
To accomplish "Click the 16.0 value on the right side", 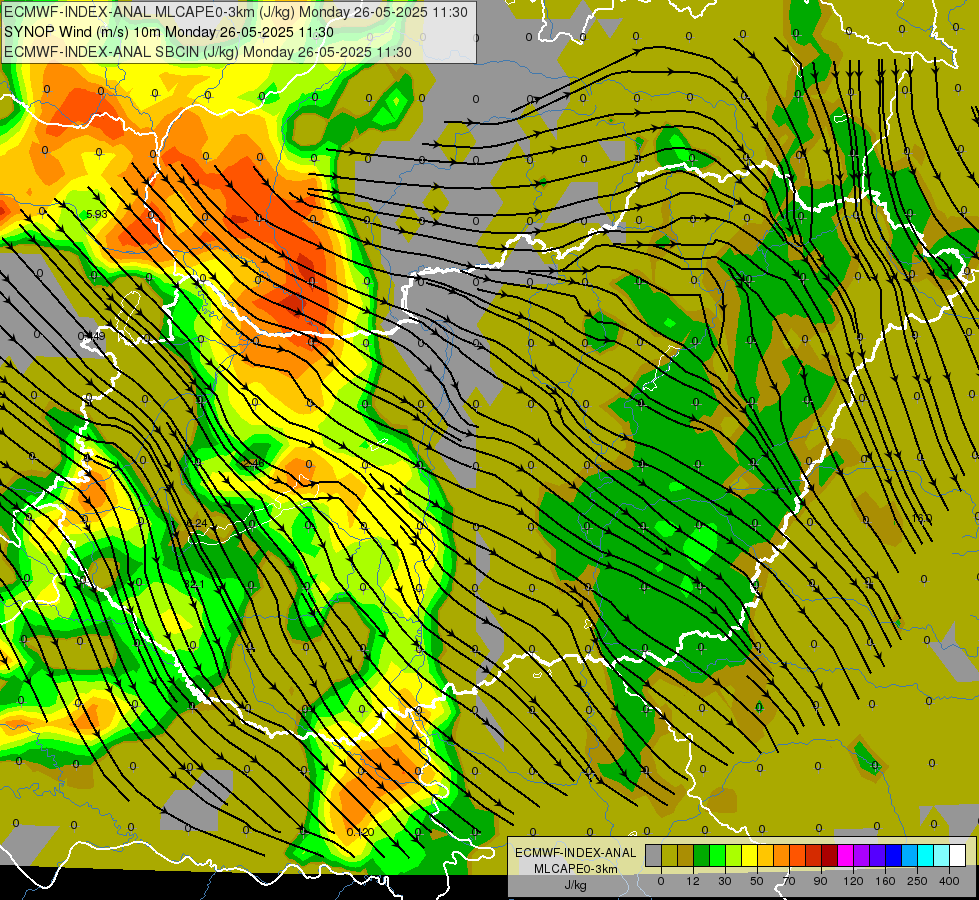I will pos(922,518).
